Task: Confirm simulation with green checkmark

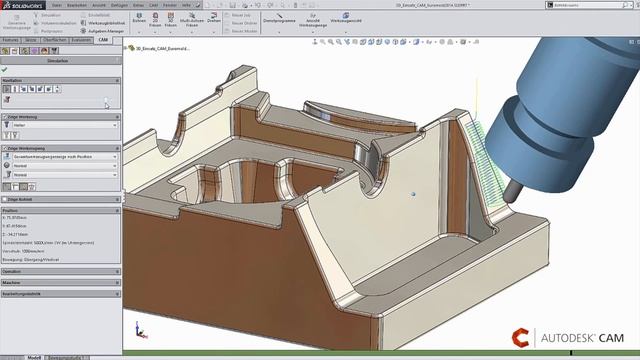Action: [x=4, y=70]
